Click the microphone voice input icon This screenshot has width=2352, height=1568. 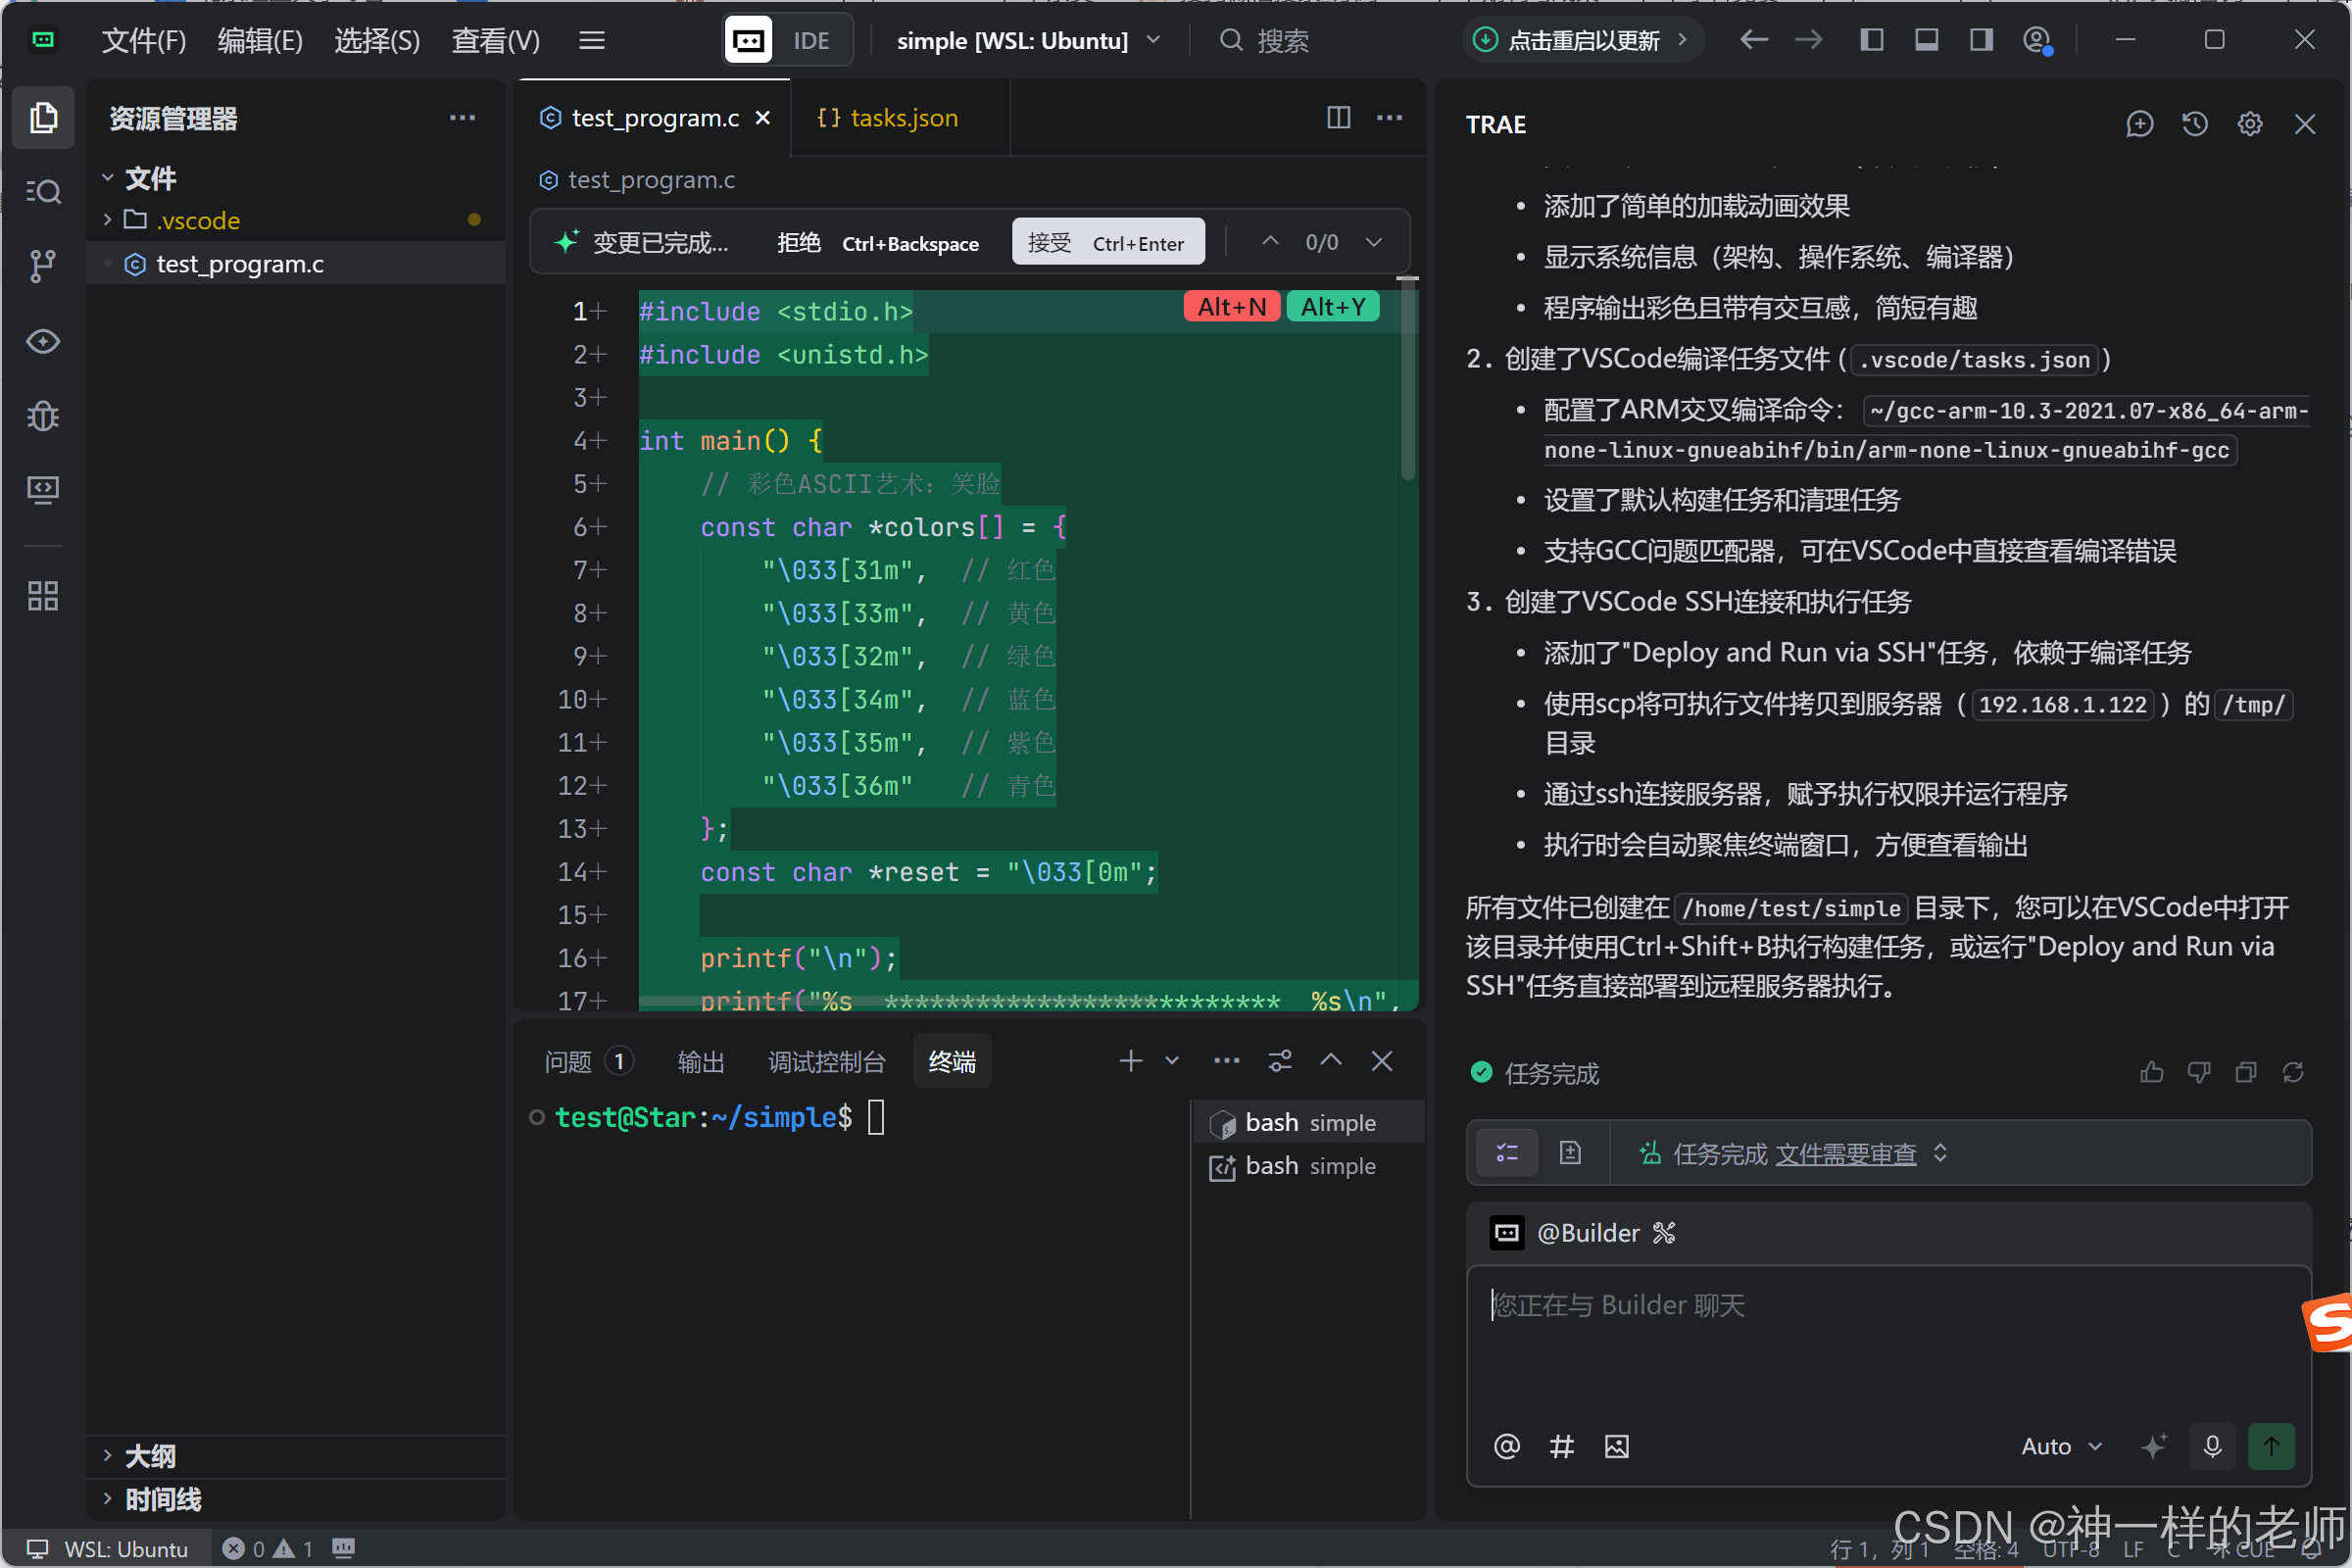pyautogui.click(x=2212, y=1446)
